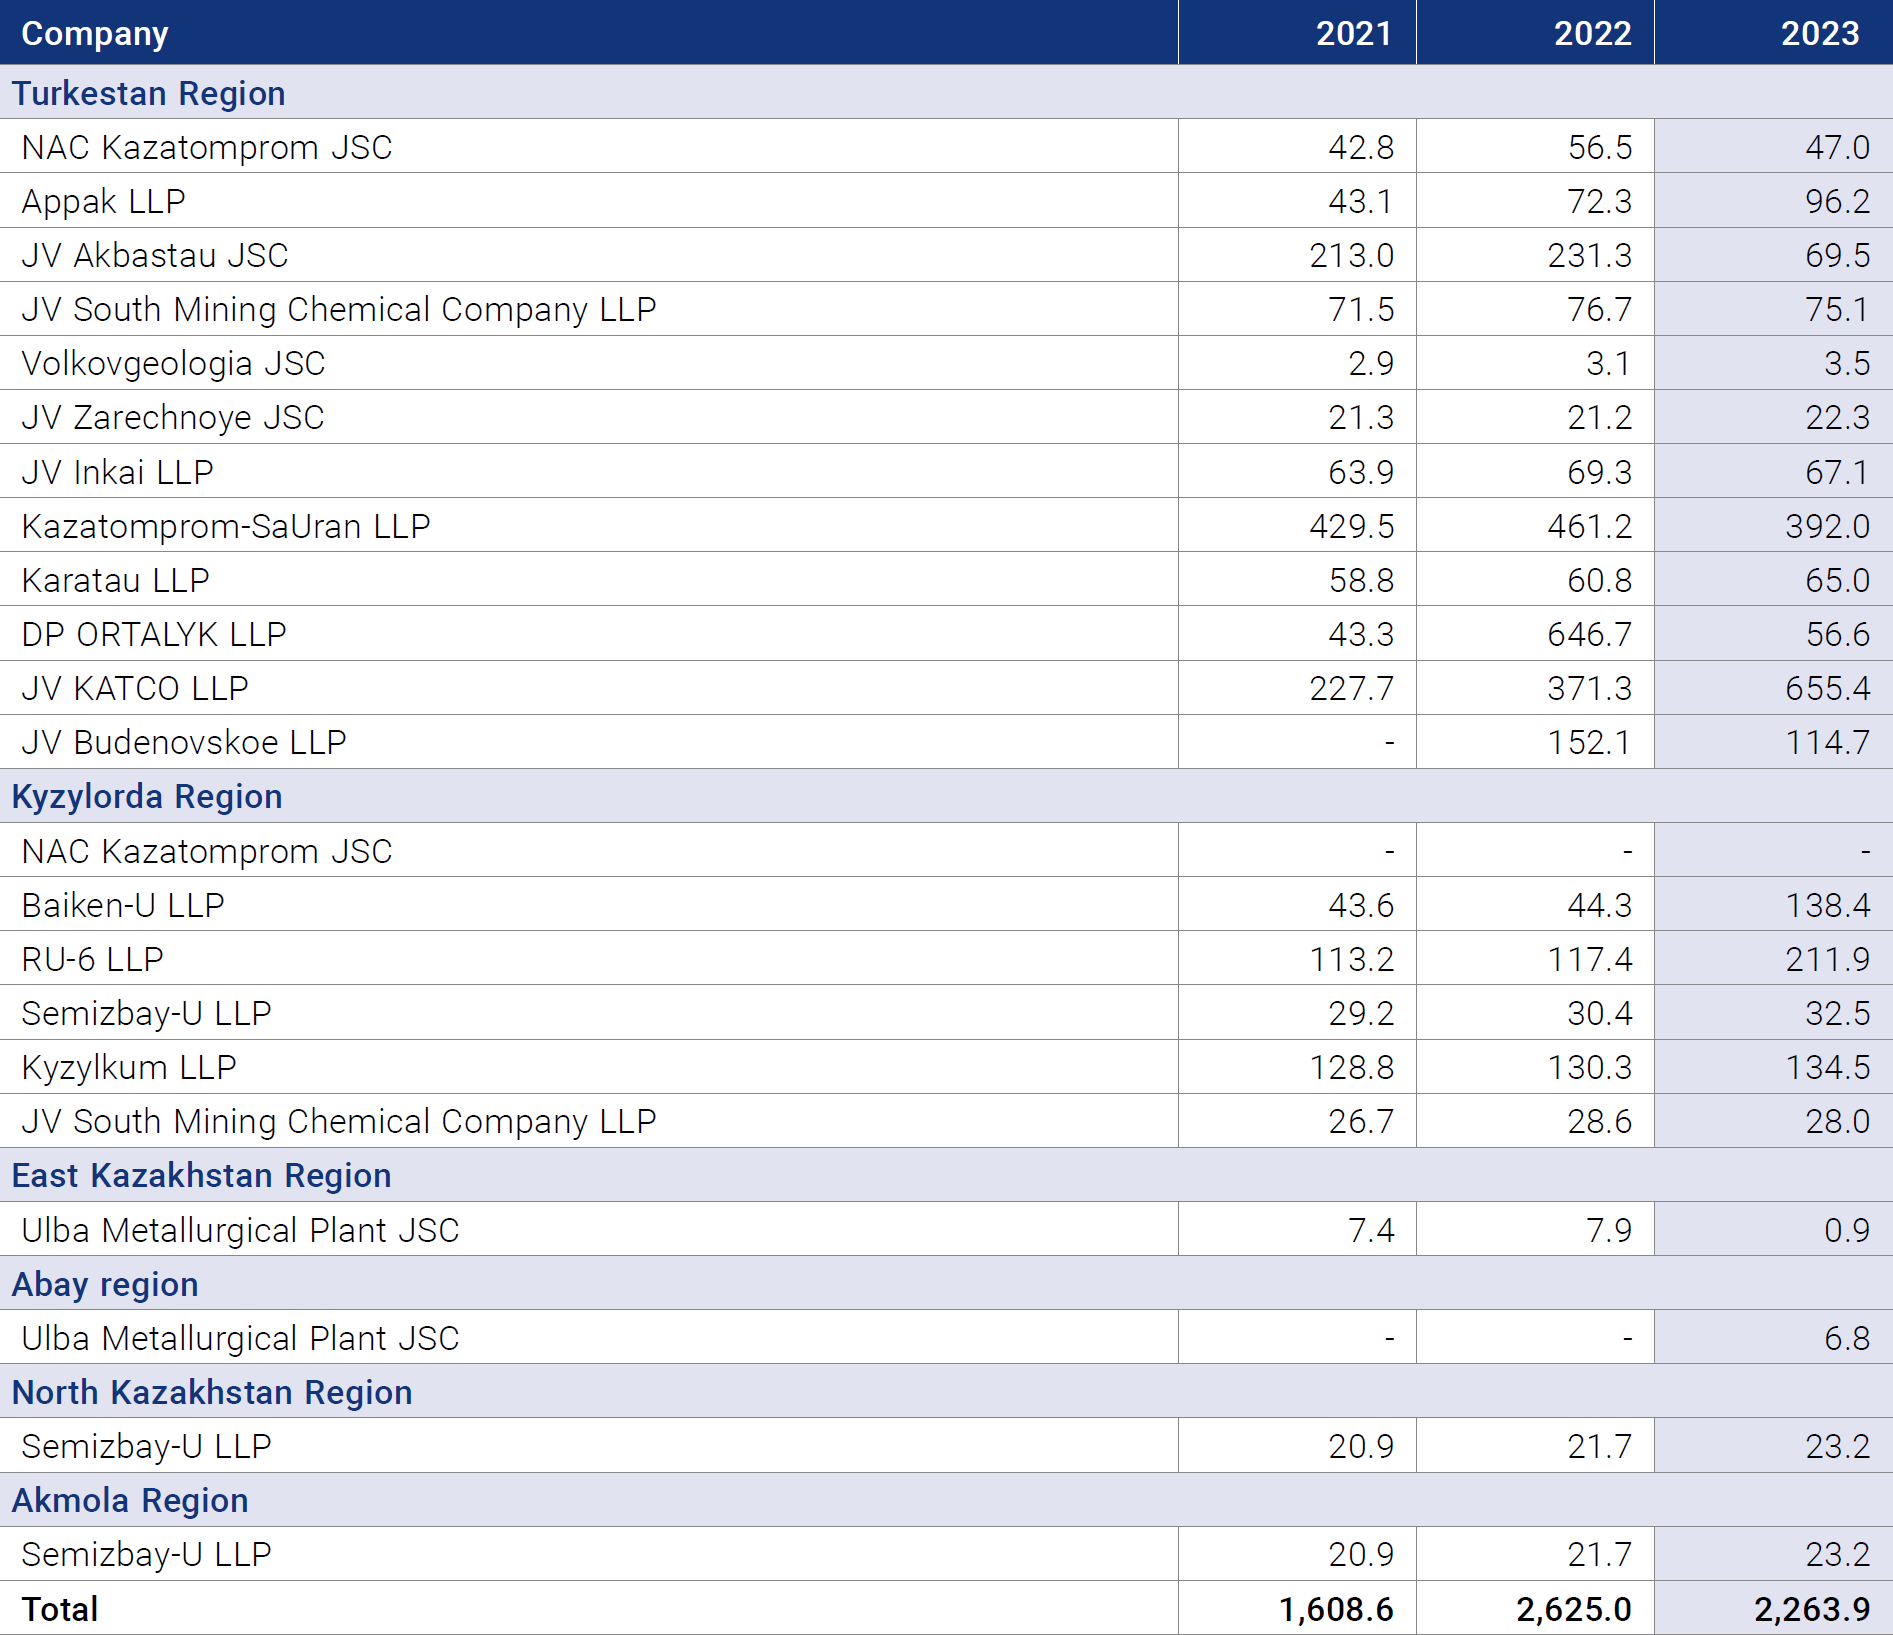The width and height of the screenshot is (1893, 1635).
Task: Select Abay region 2023 value 6.8
Action: click(x=1847, y=1338)
